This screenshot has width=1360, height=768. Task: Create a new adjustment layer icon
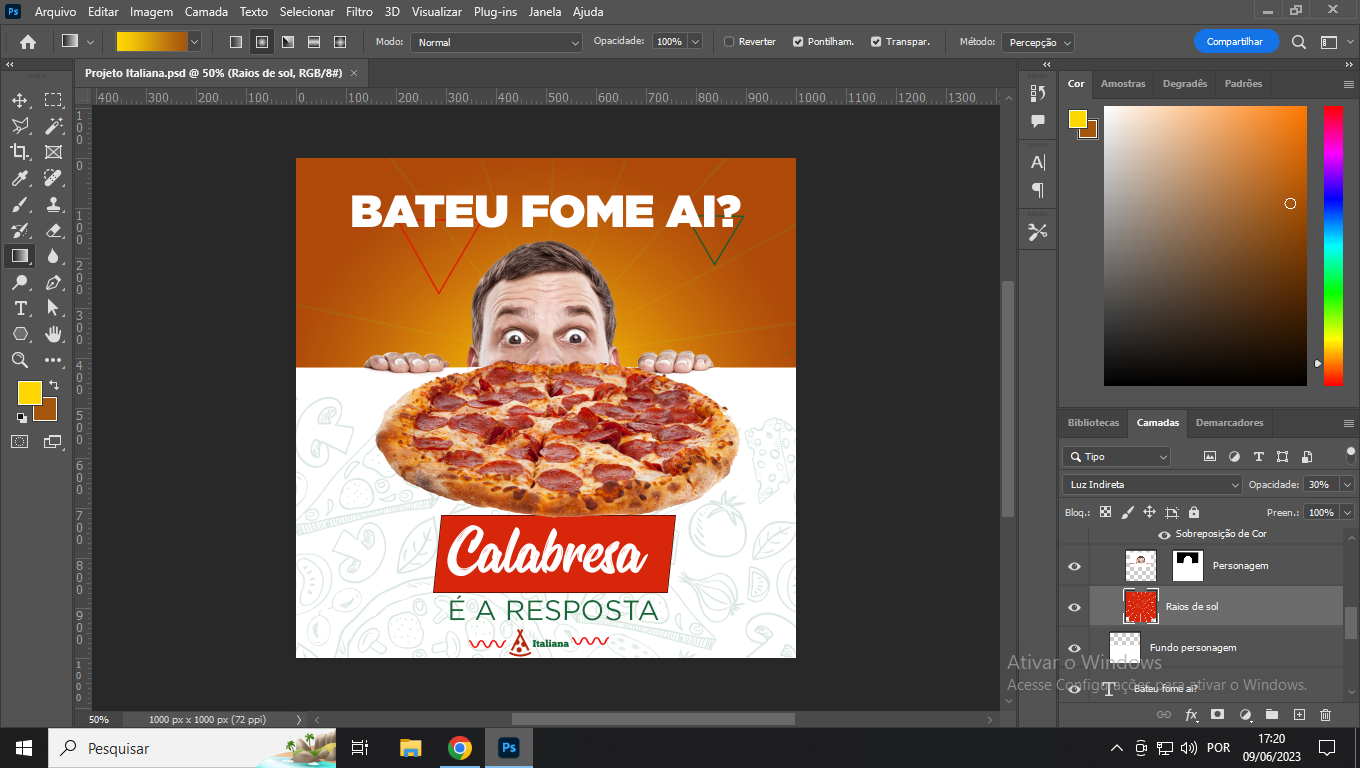tap(1245, 715)
